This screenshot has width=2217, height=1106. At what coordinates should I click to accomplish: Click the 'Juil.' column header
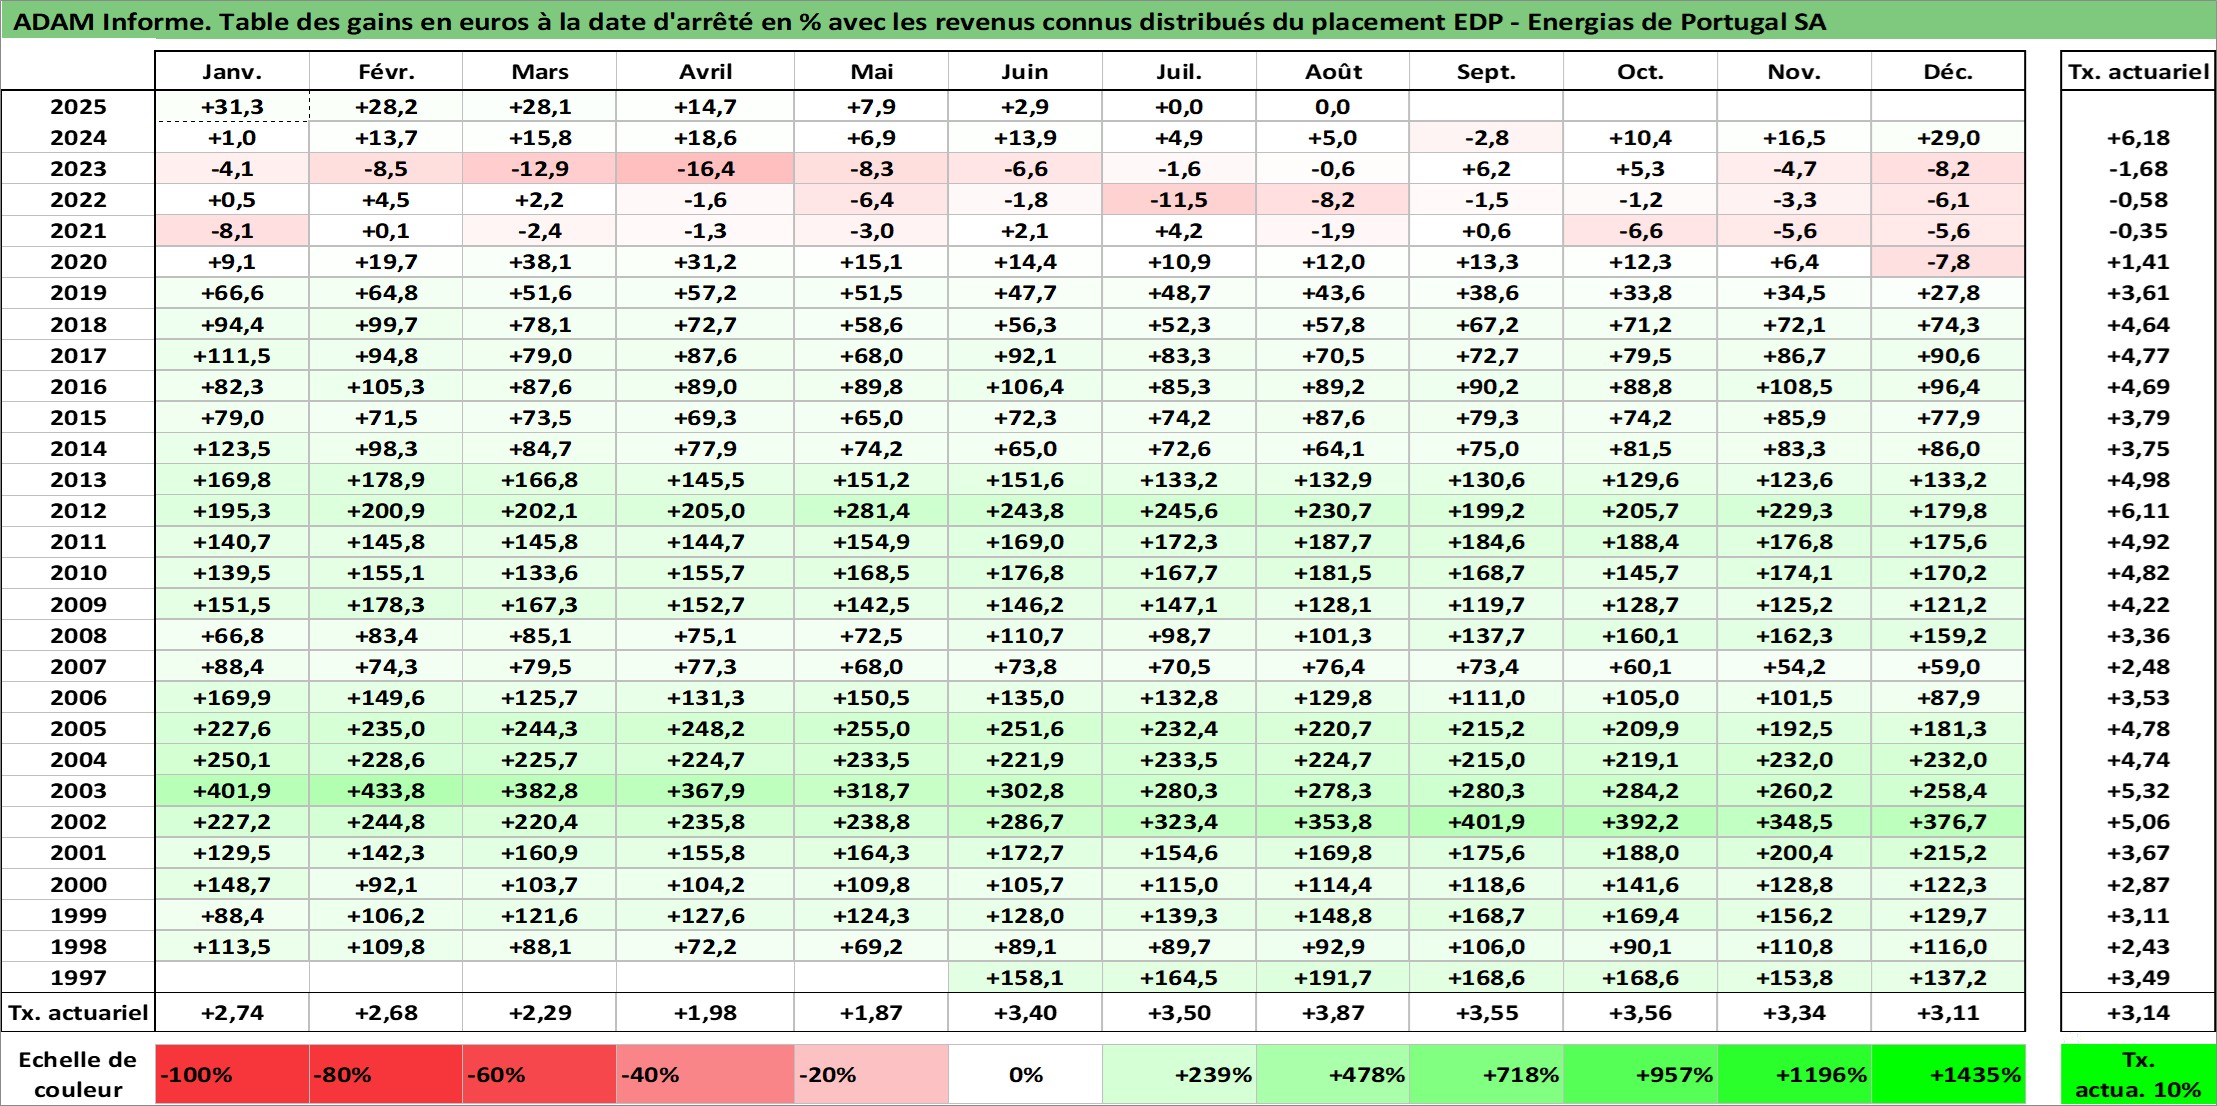[x=1179, y=72]
